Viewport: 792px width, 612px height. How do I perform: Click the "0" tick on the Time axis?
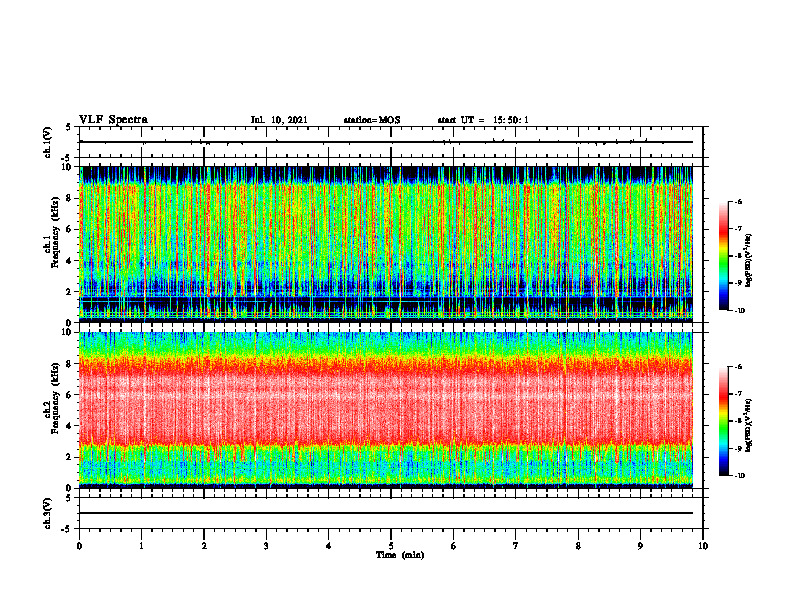(x=79, y=546)
